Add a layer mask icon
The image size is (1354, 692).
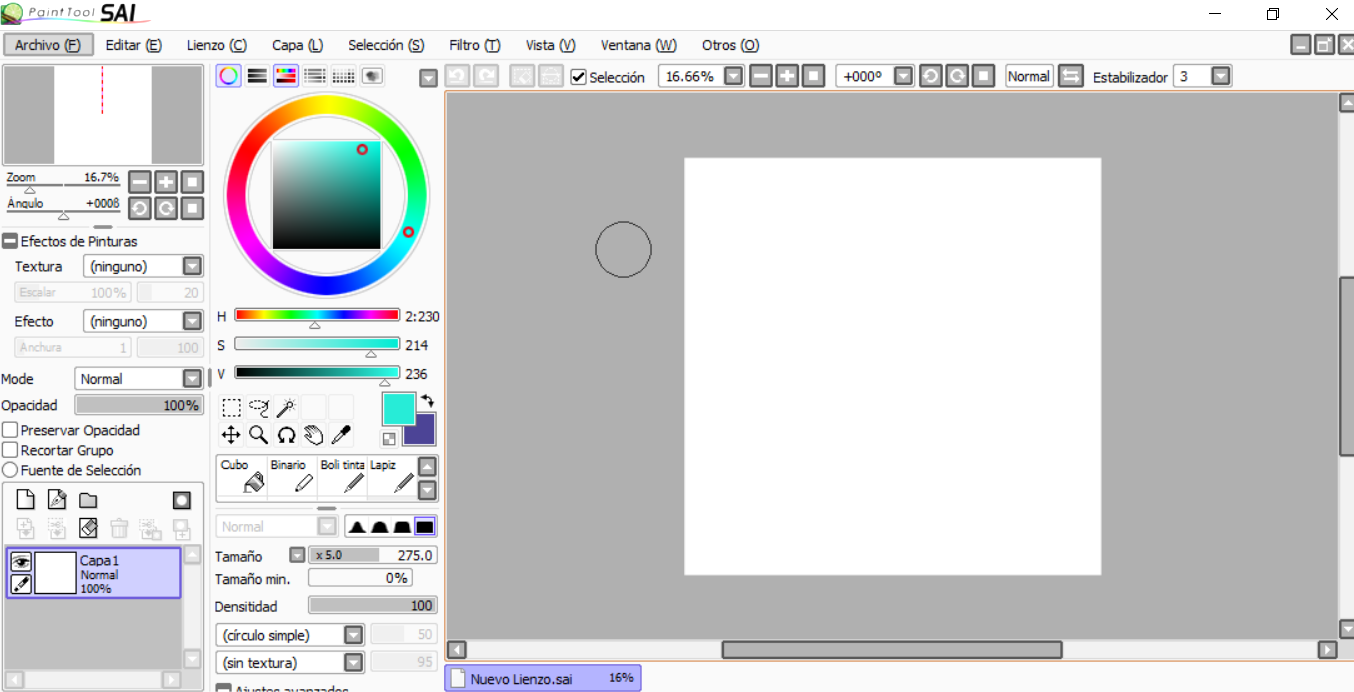pos(181,500)
